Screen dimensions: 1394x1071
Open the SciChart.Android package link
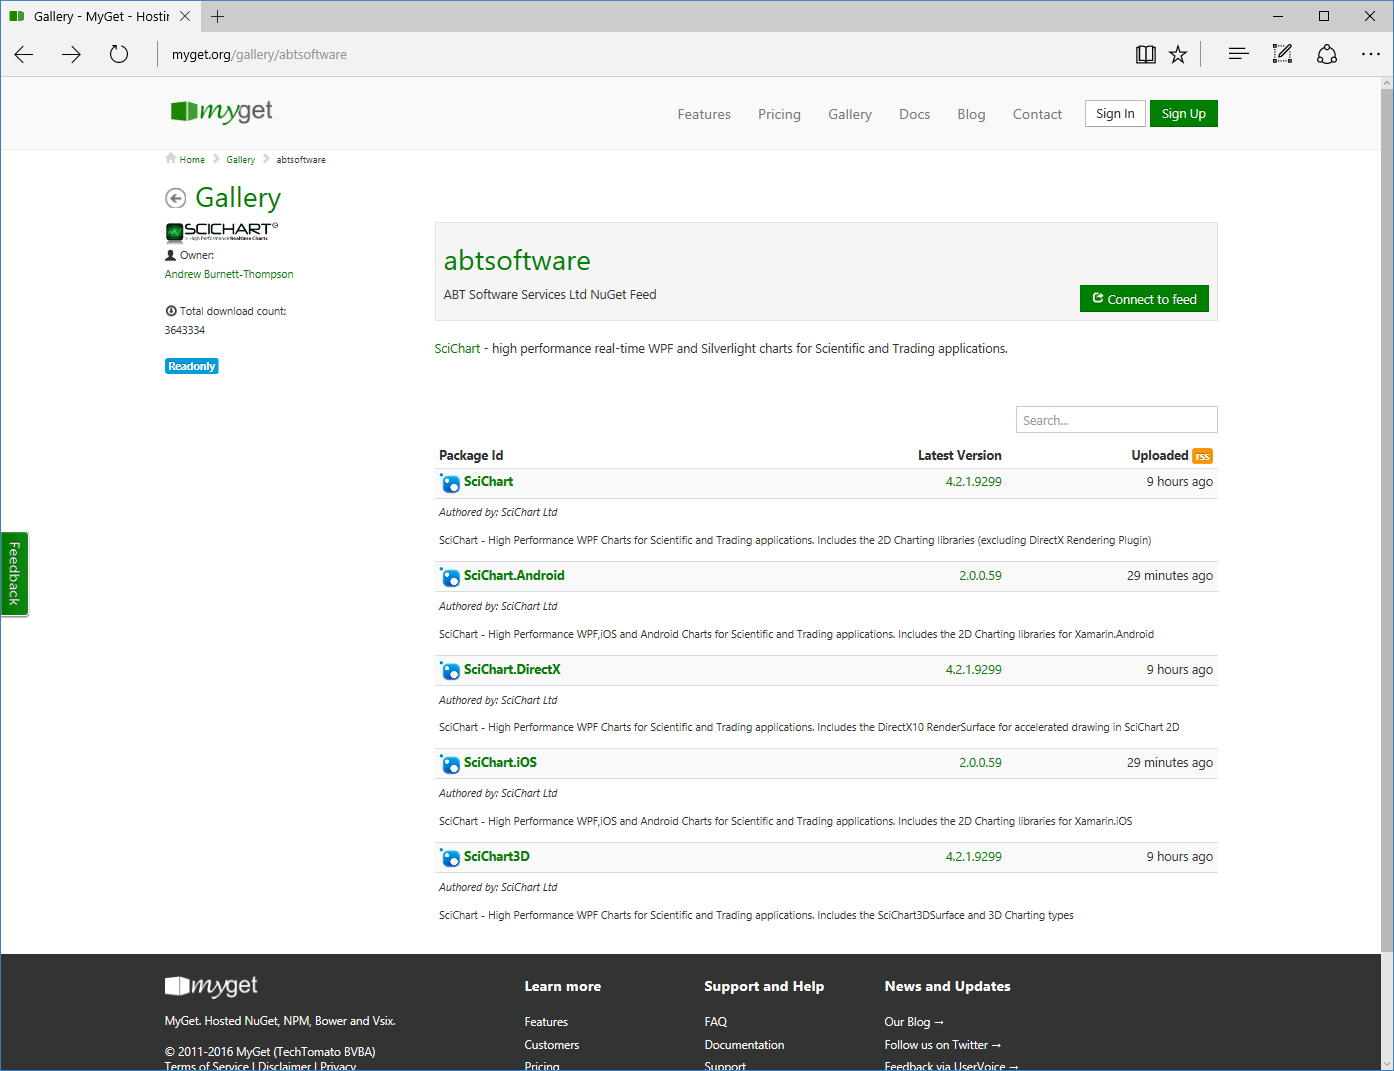click(x=514, y=576)
